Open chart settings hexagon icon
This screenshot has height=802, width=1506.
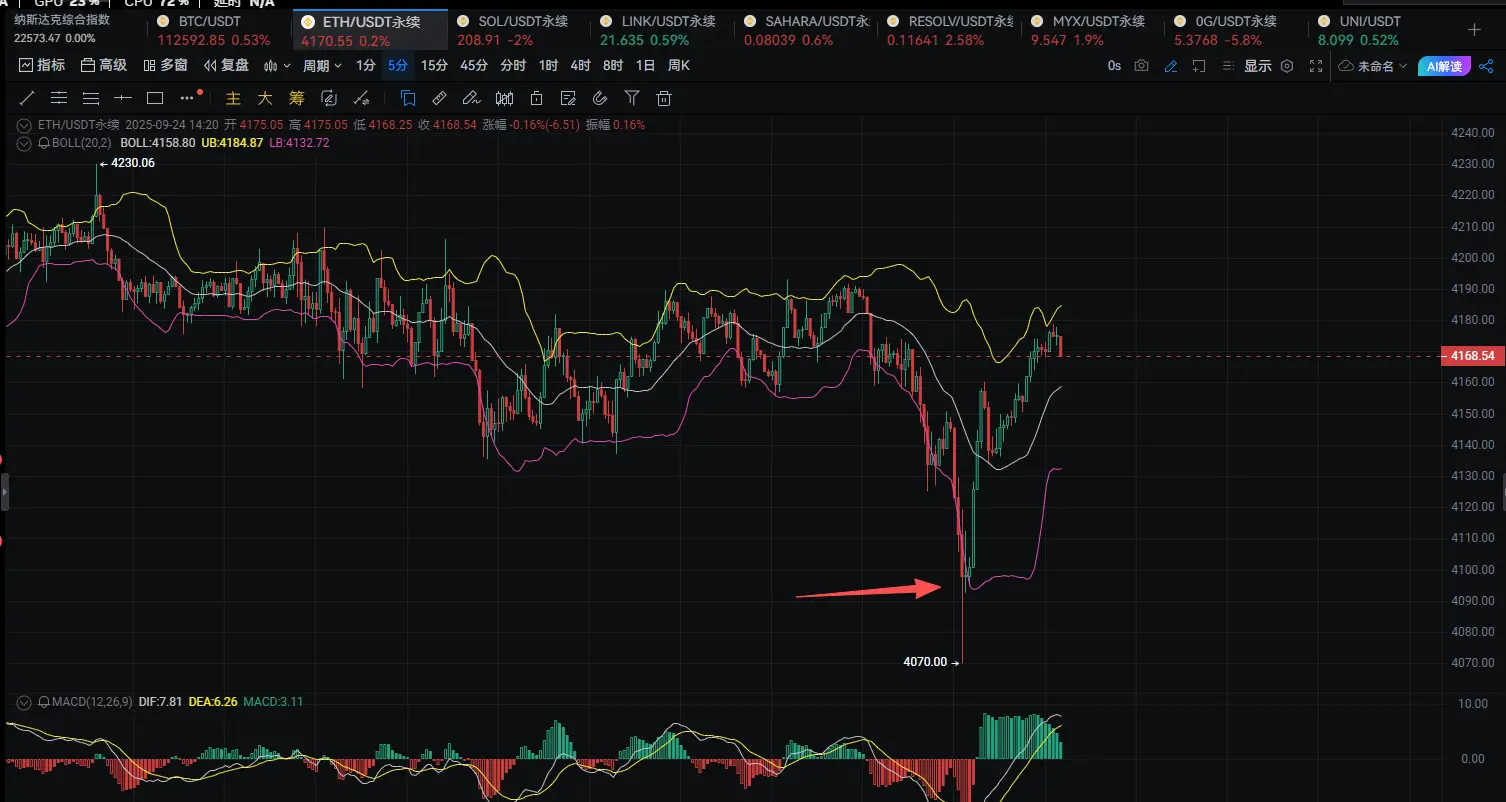1287,66
